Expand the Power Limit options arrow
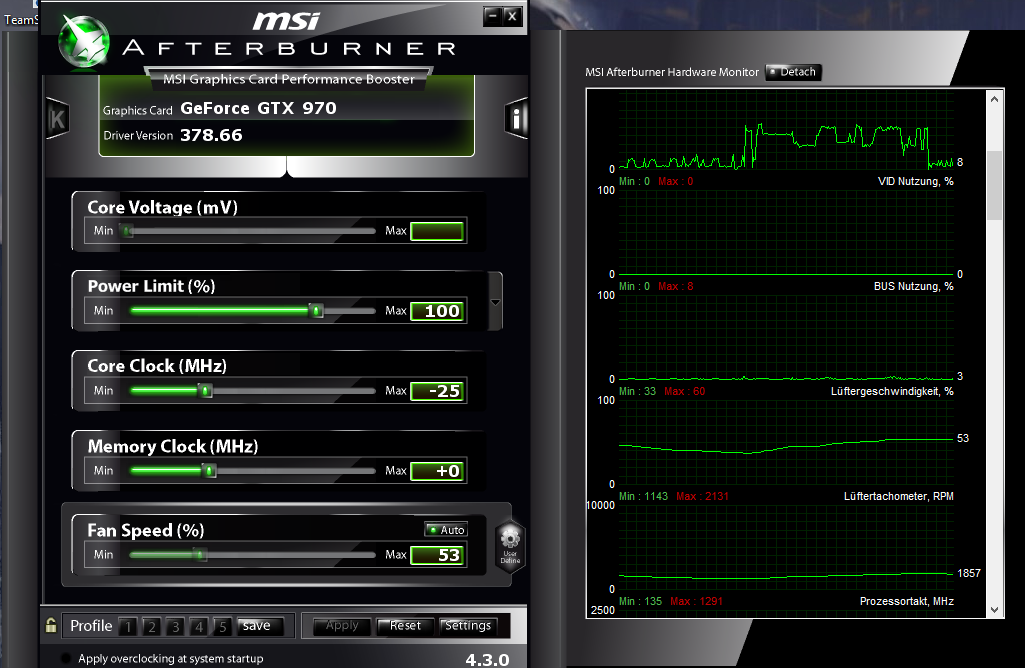Viewport: 1025px width, 668px height. 495,302
